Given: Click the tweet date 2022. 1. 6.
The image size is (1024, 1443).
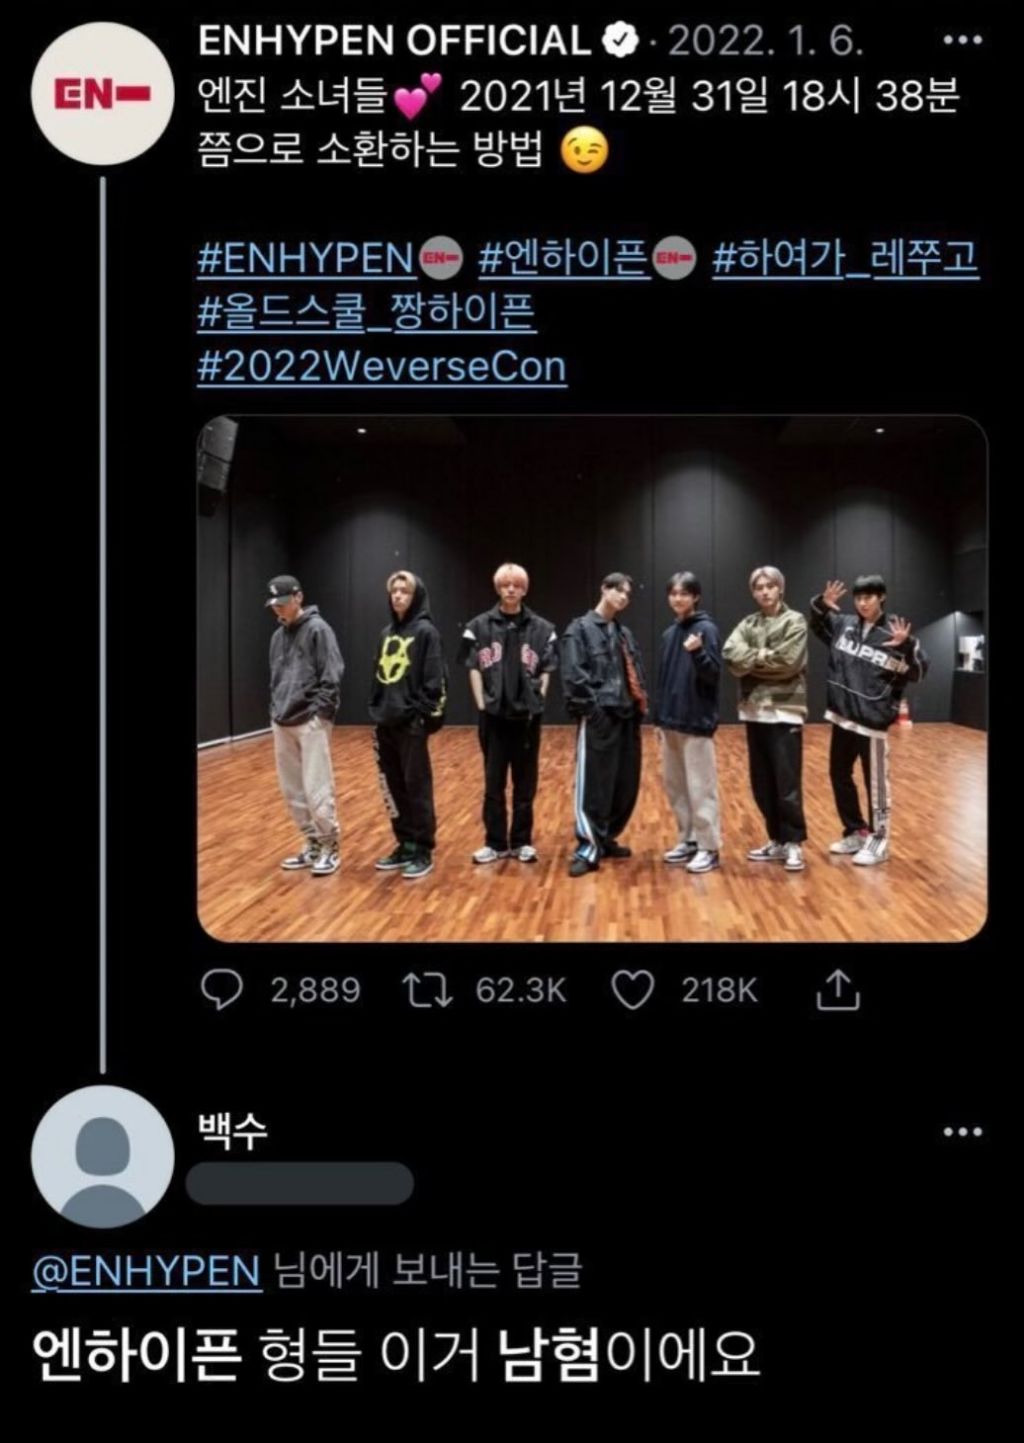Looking at the screenshot, I should 765,41.
